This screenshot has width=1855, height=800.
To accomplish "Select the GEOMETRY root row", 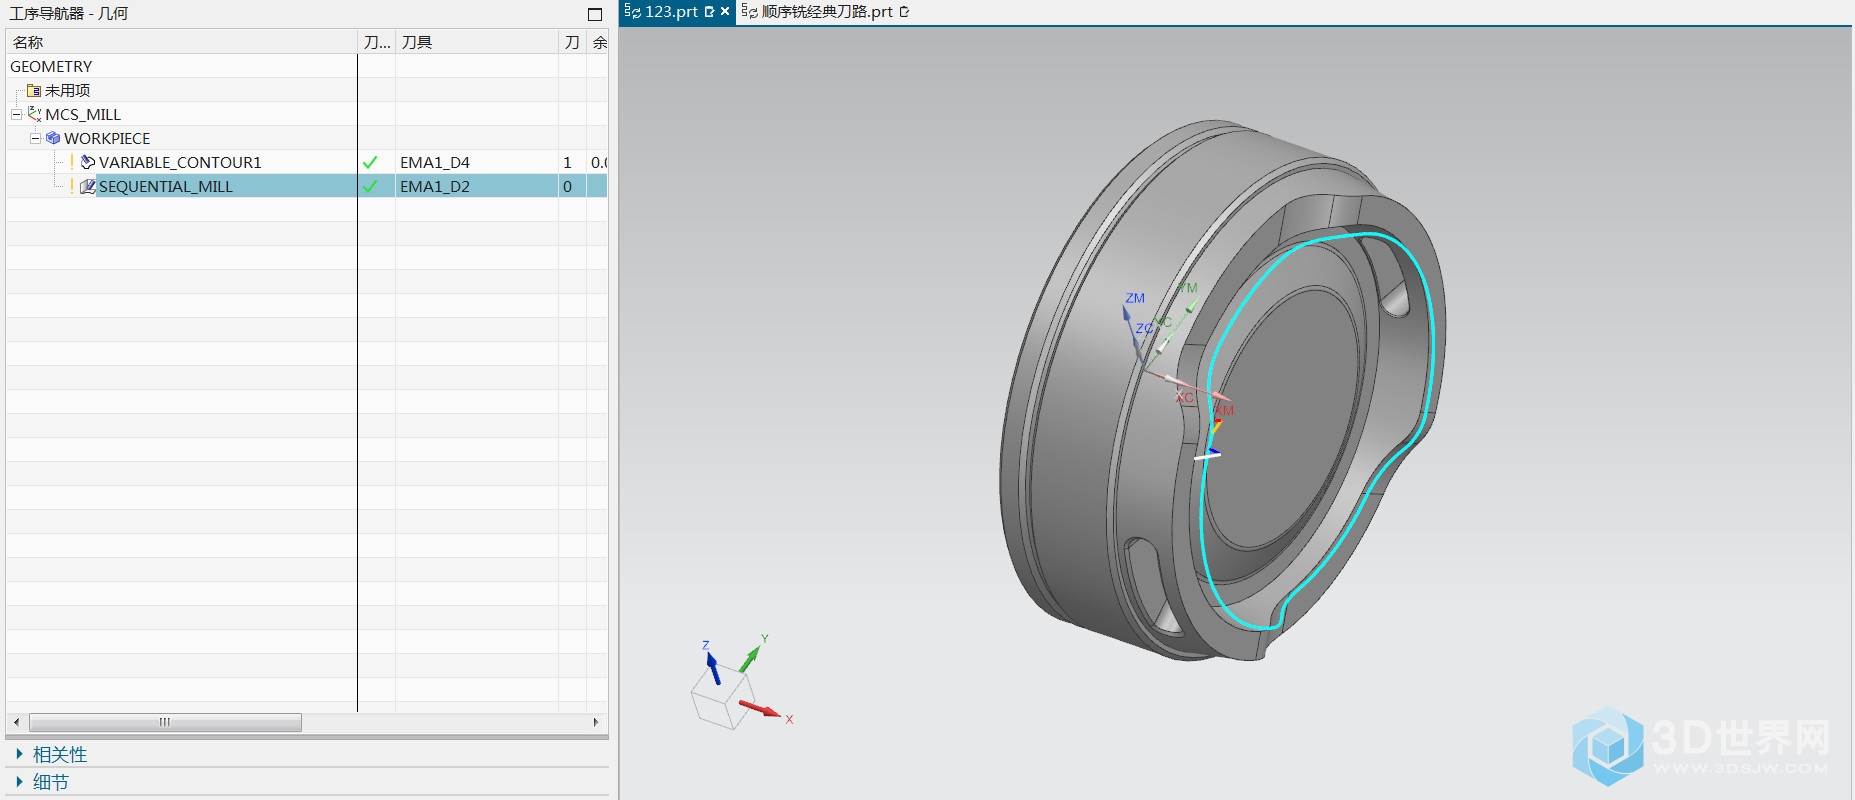I will [x=51, y=66].
